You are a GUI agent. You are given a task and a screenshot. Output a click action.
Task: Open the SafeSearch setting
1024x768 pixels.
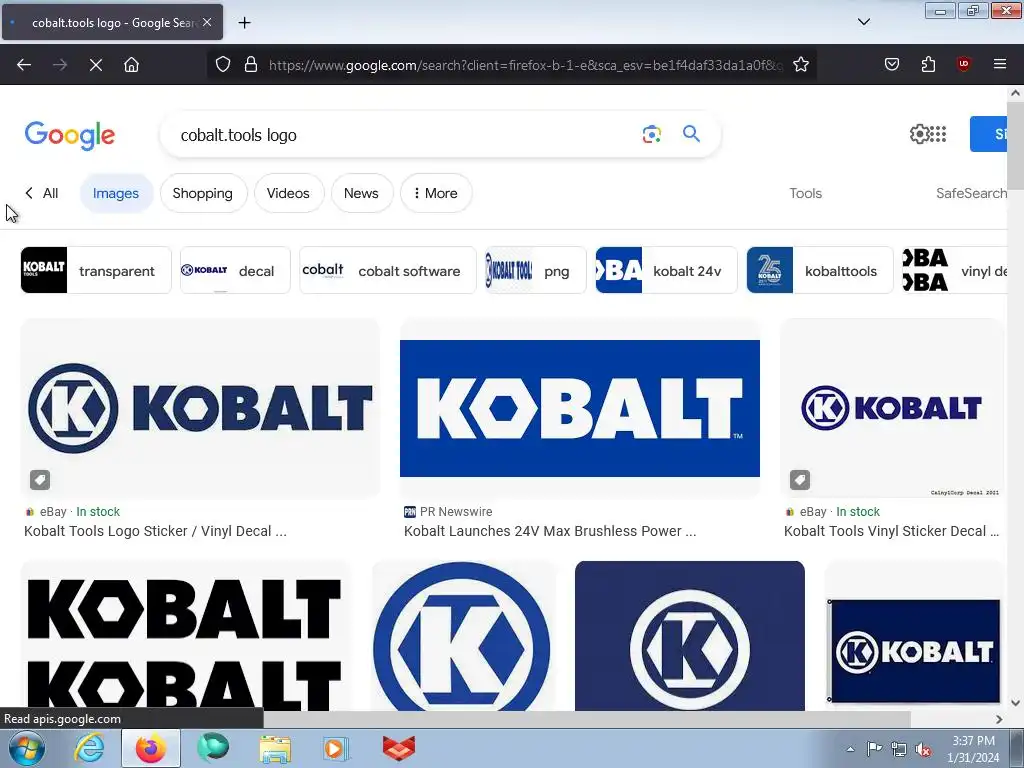coord(971,193)
